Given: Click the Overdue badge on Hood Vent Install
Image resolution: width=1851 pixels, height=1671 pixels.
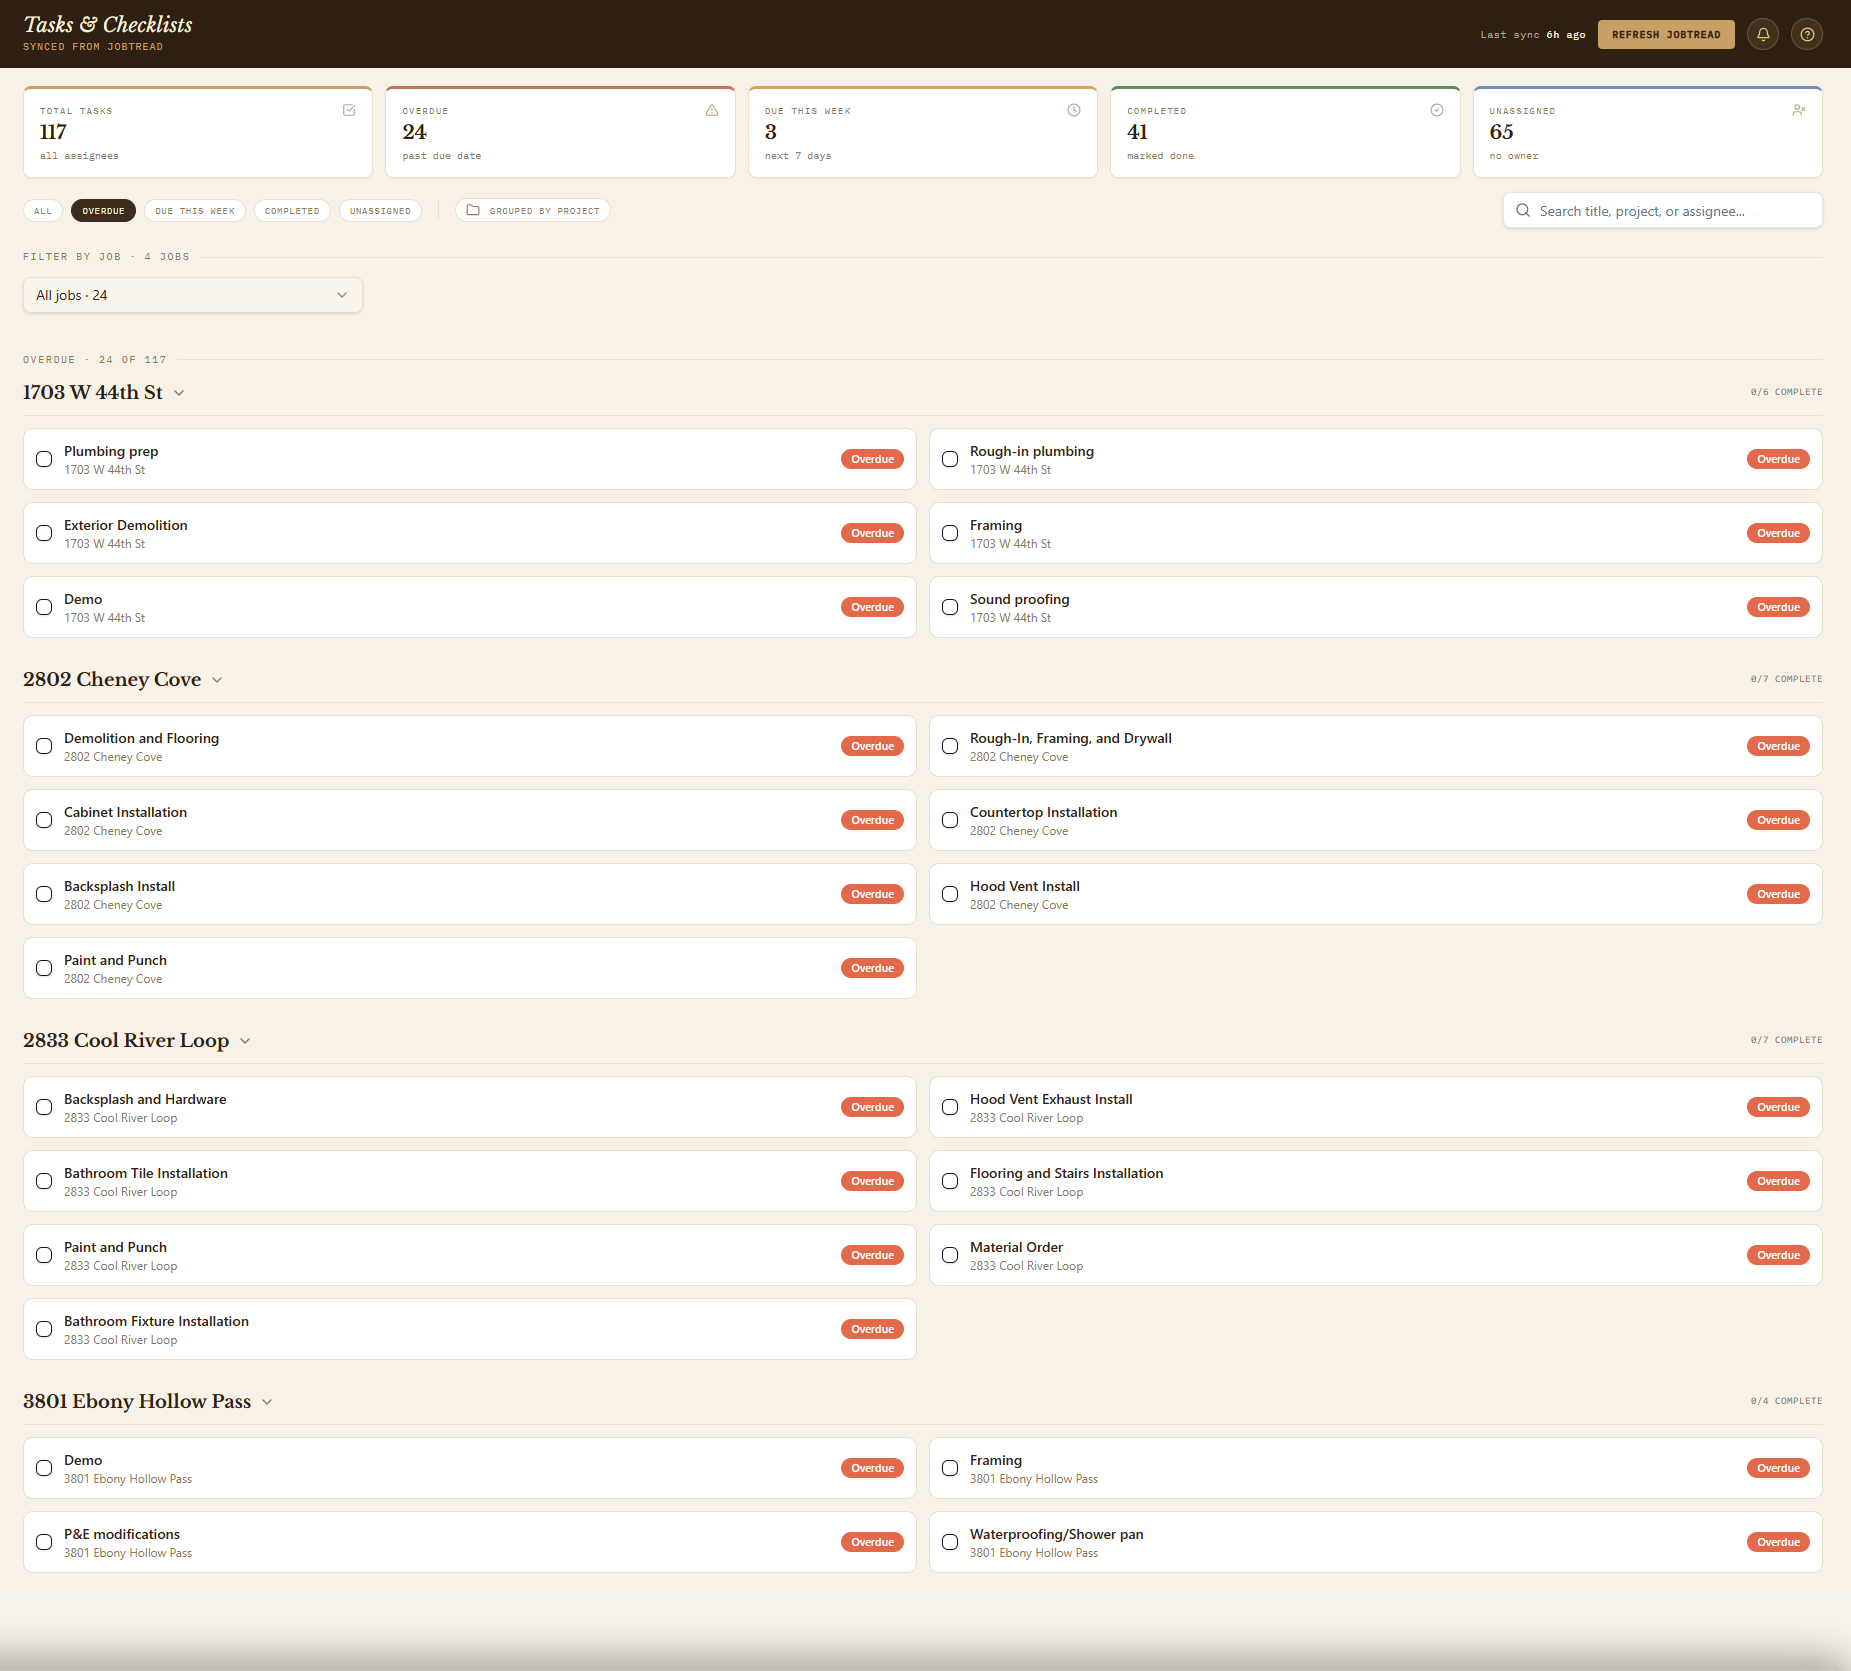Looking at the screenshot, I should pos(1778,894).
